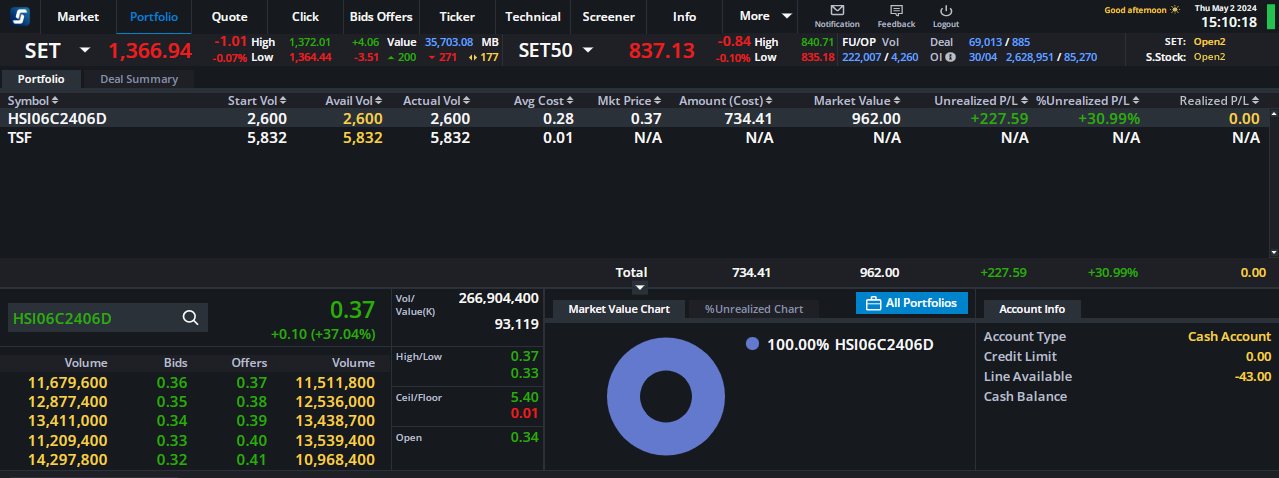Open the Notification envelope icon
Image resolution: width=1279 pixels, height=478 pixels.
[837, 11]
